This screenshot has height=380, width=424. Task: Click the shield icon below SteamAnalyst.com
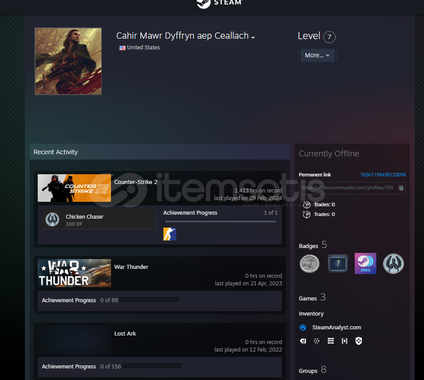point(358,341)
